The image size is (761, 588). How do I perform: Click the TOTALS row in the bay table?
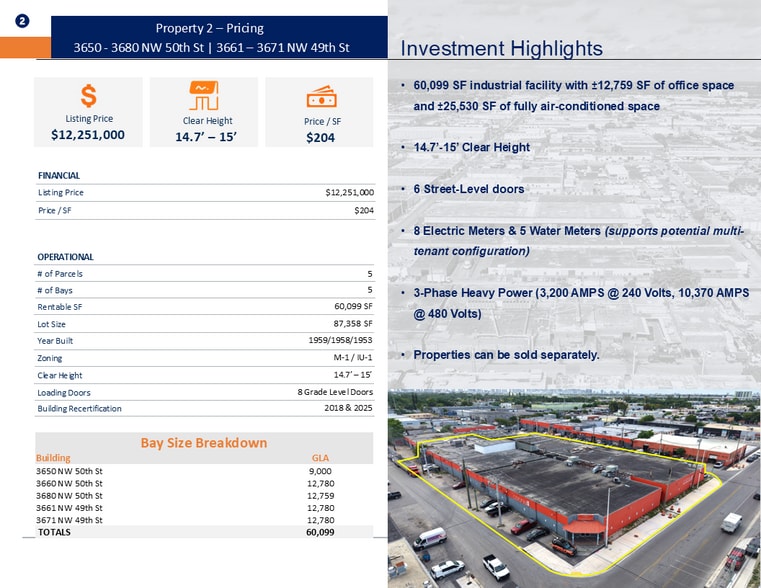coord(203,532)
